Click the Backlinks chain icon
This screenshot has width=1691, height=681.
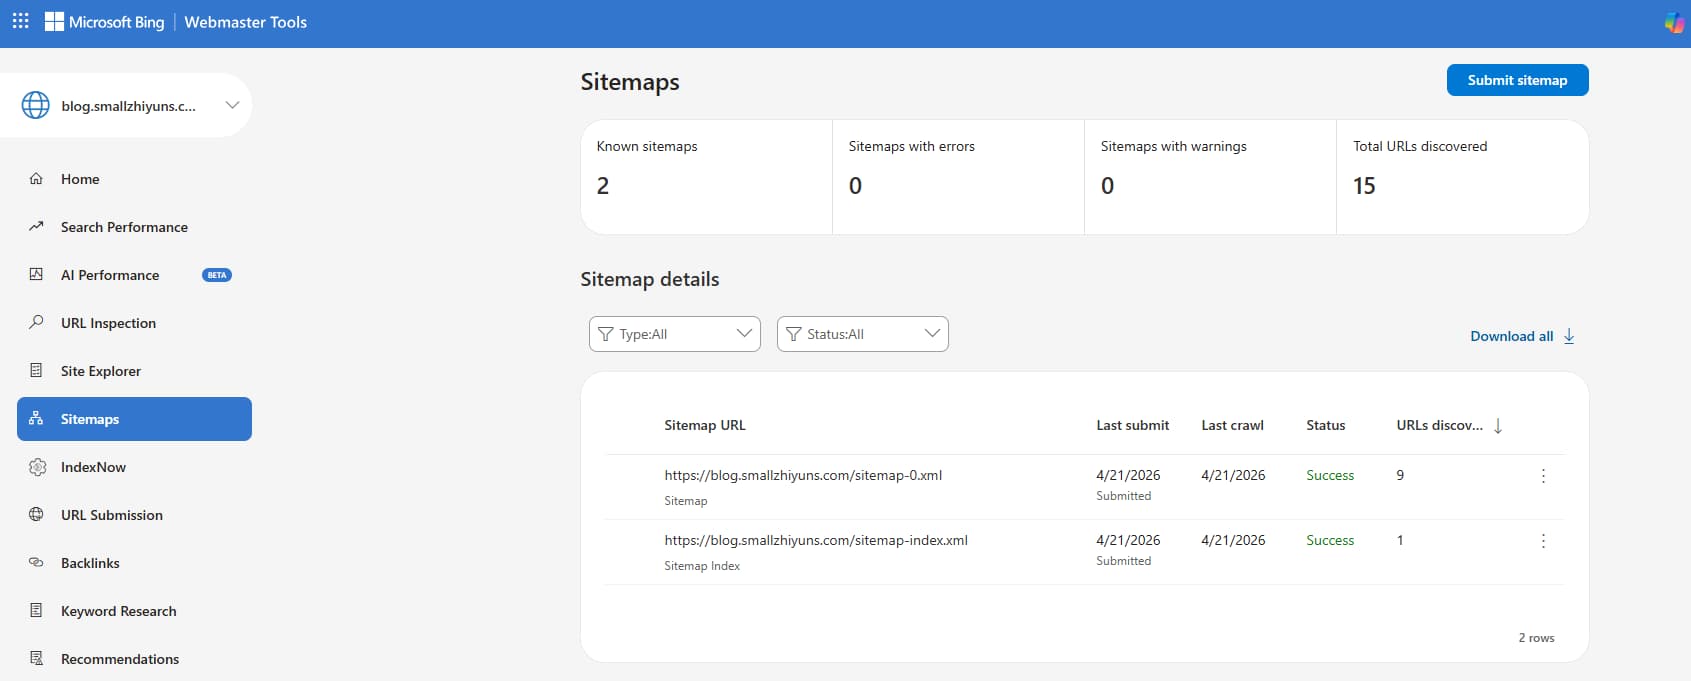36,563
